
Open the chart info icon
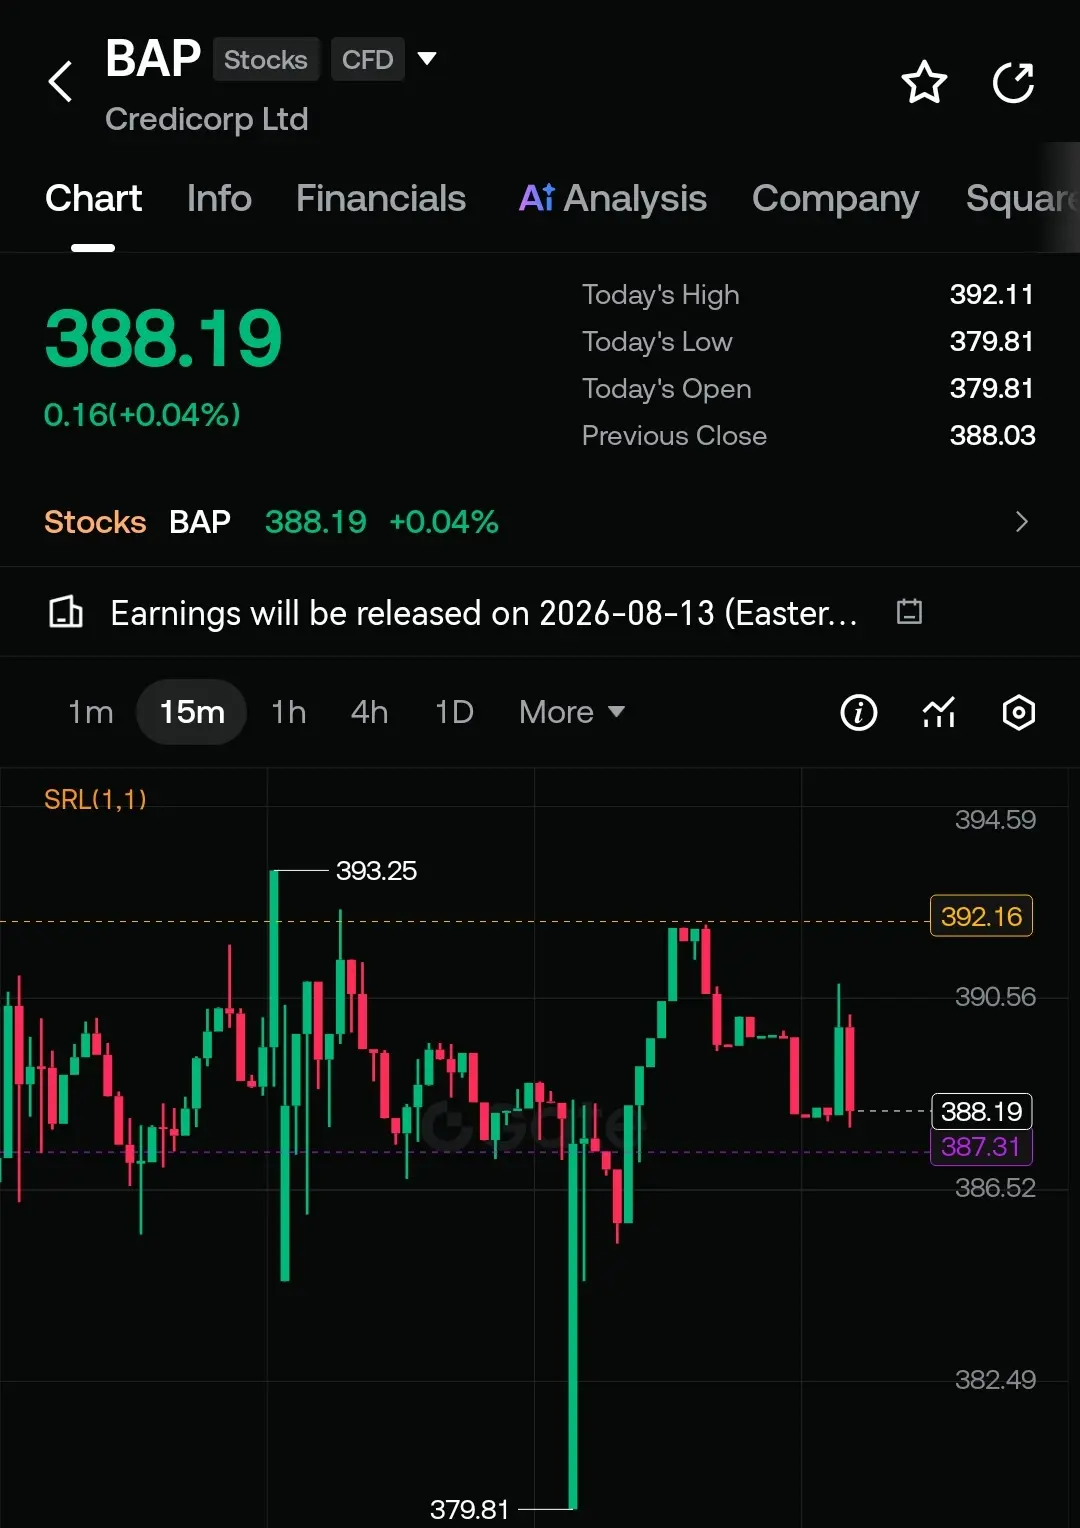point(858,712)
